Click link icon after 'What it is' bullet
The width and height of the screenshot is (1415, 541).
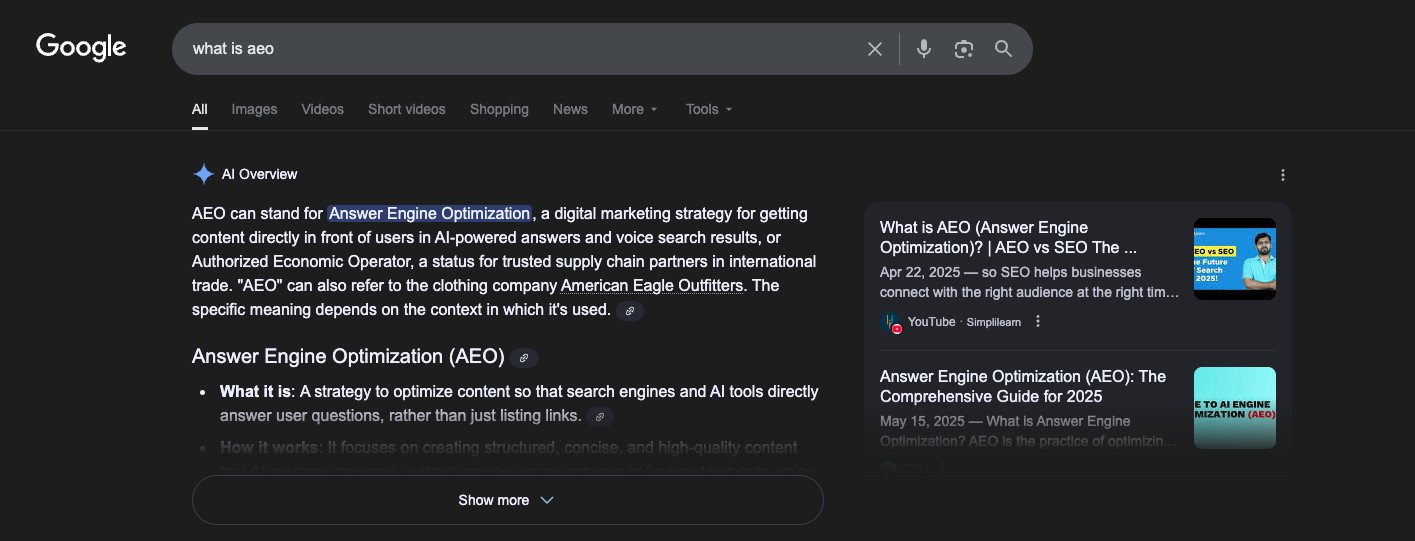tap(600, 417)
